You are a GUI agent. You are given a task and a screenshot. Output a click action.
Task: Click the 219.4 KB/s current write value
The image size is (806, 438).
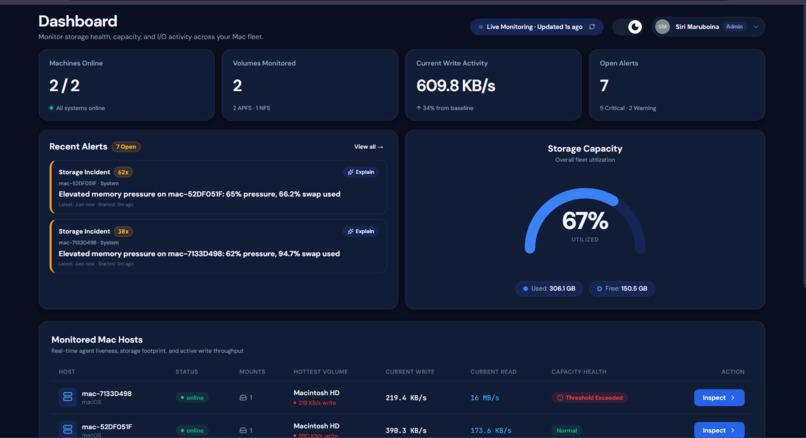406,398
